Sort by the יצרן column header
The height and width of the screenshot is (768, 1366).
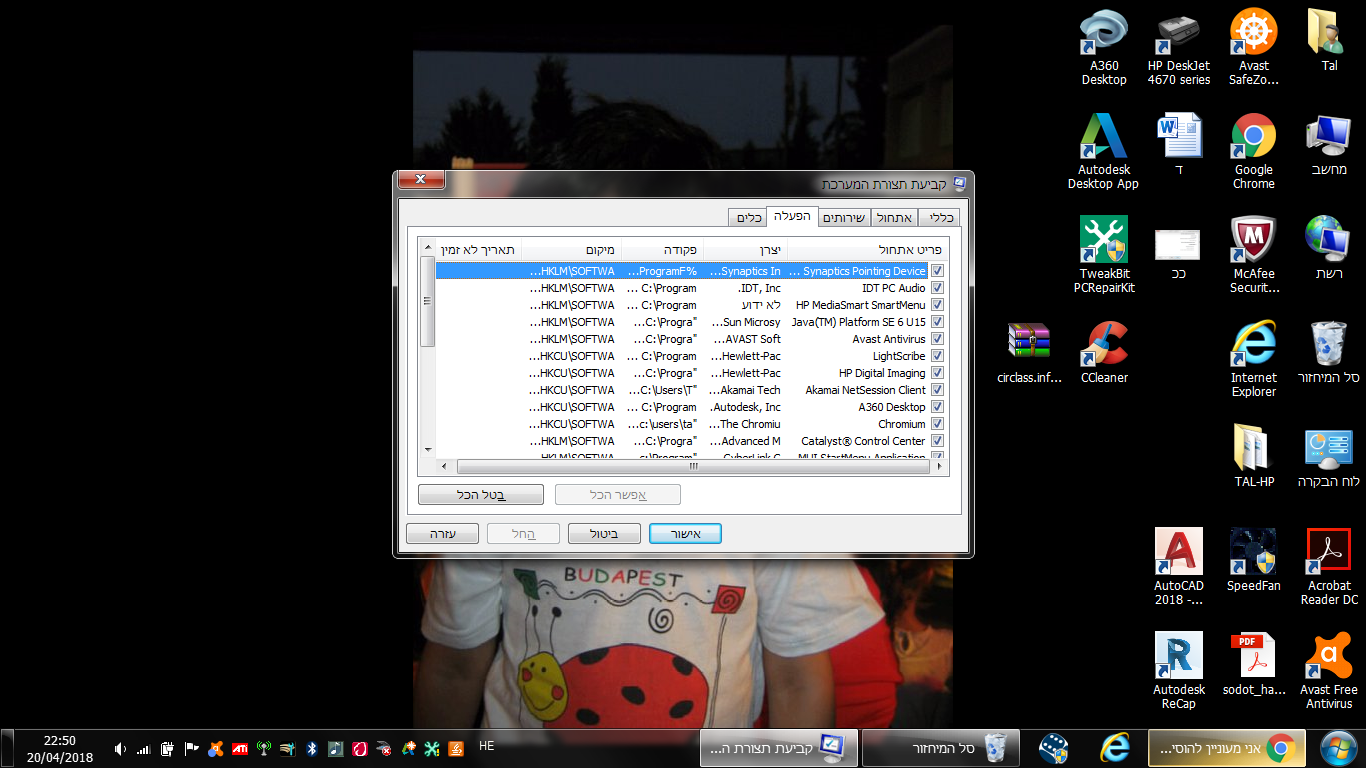point(746,250)
